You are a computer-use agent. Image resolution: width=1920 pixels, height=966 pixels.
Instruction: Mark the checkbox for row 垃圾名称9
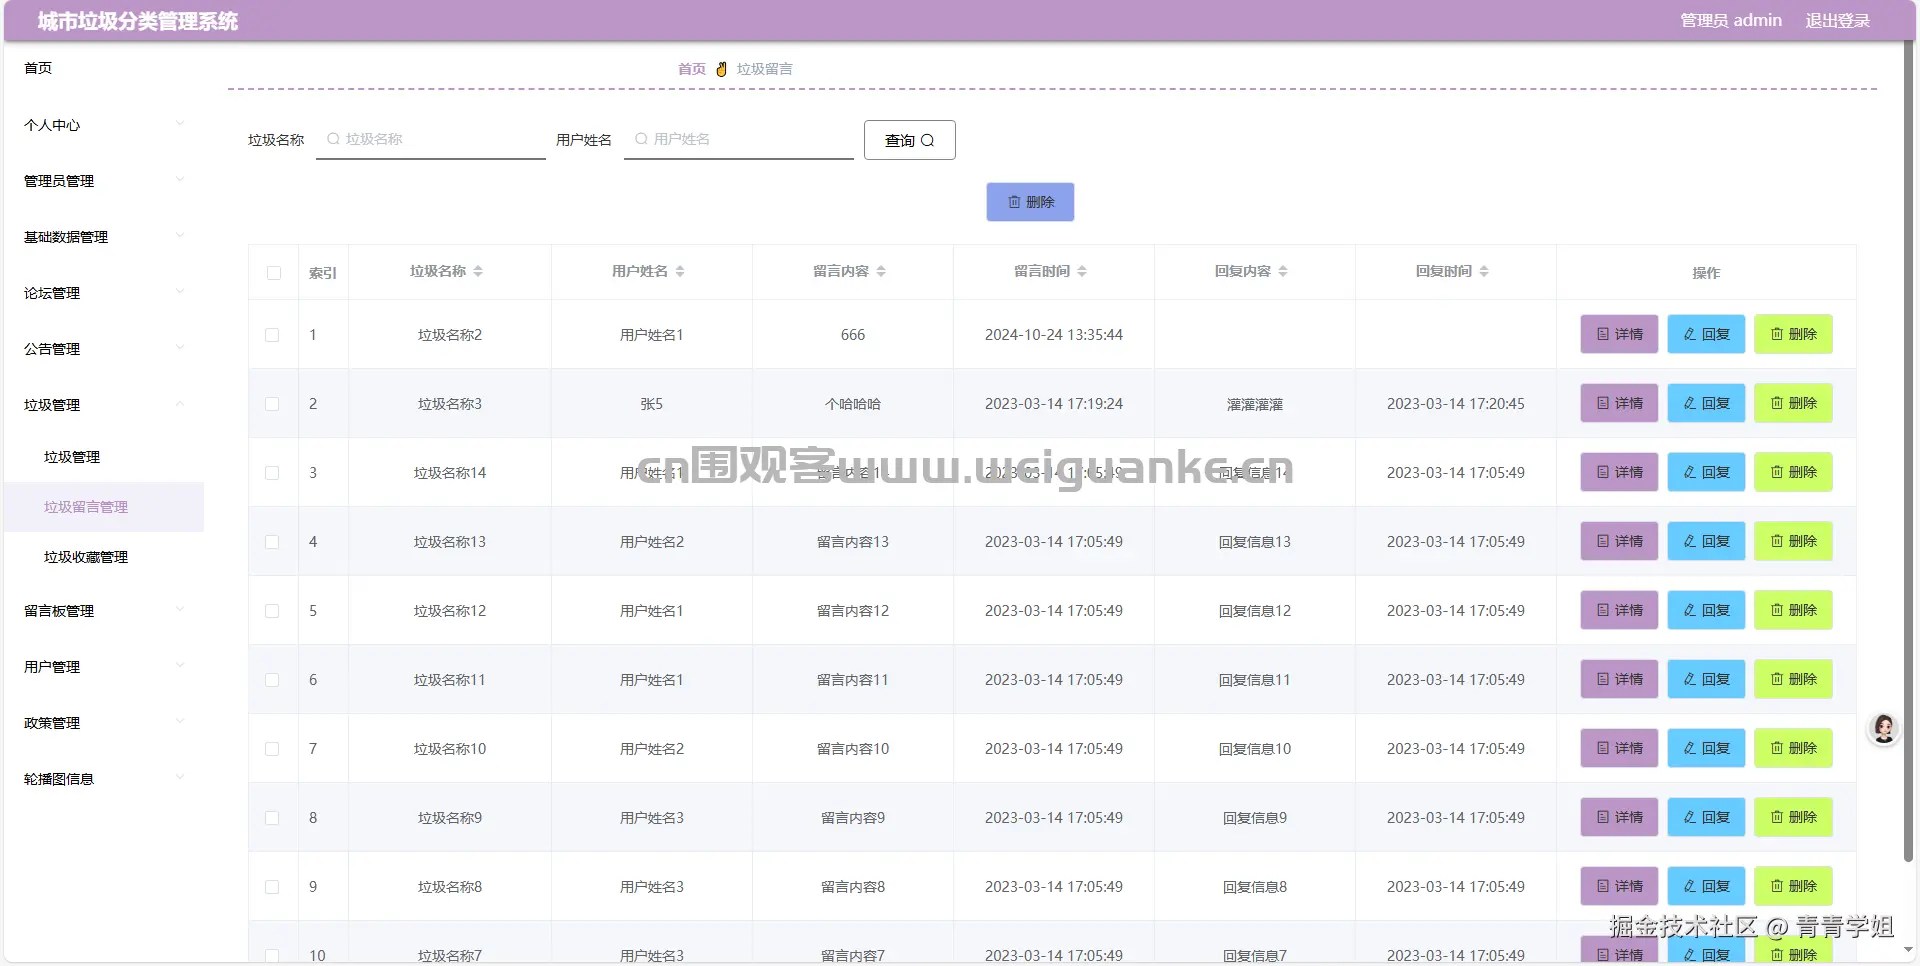tap(272, 818)
